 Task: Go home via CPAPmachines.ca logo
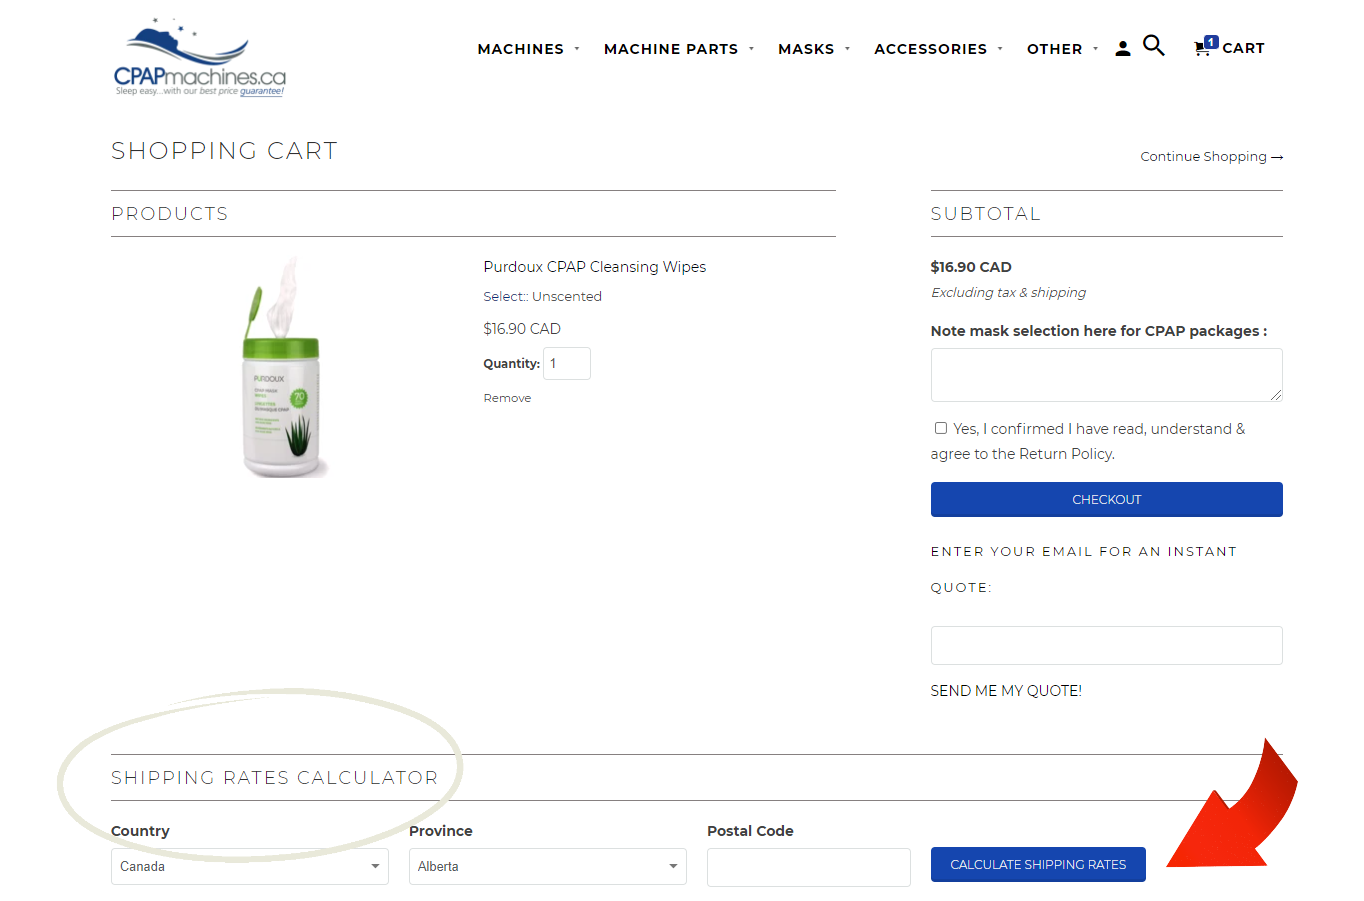coord(200,58)
